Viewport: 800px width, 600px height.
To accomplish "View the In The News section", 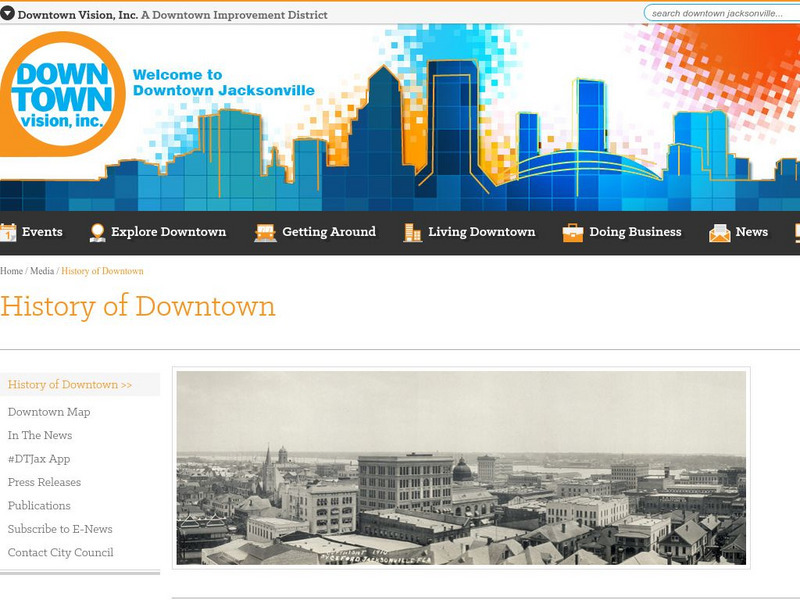I will [40, 434].
